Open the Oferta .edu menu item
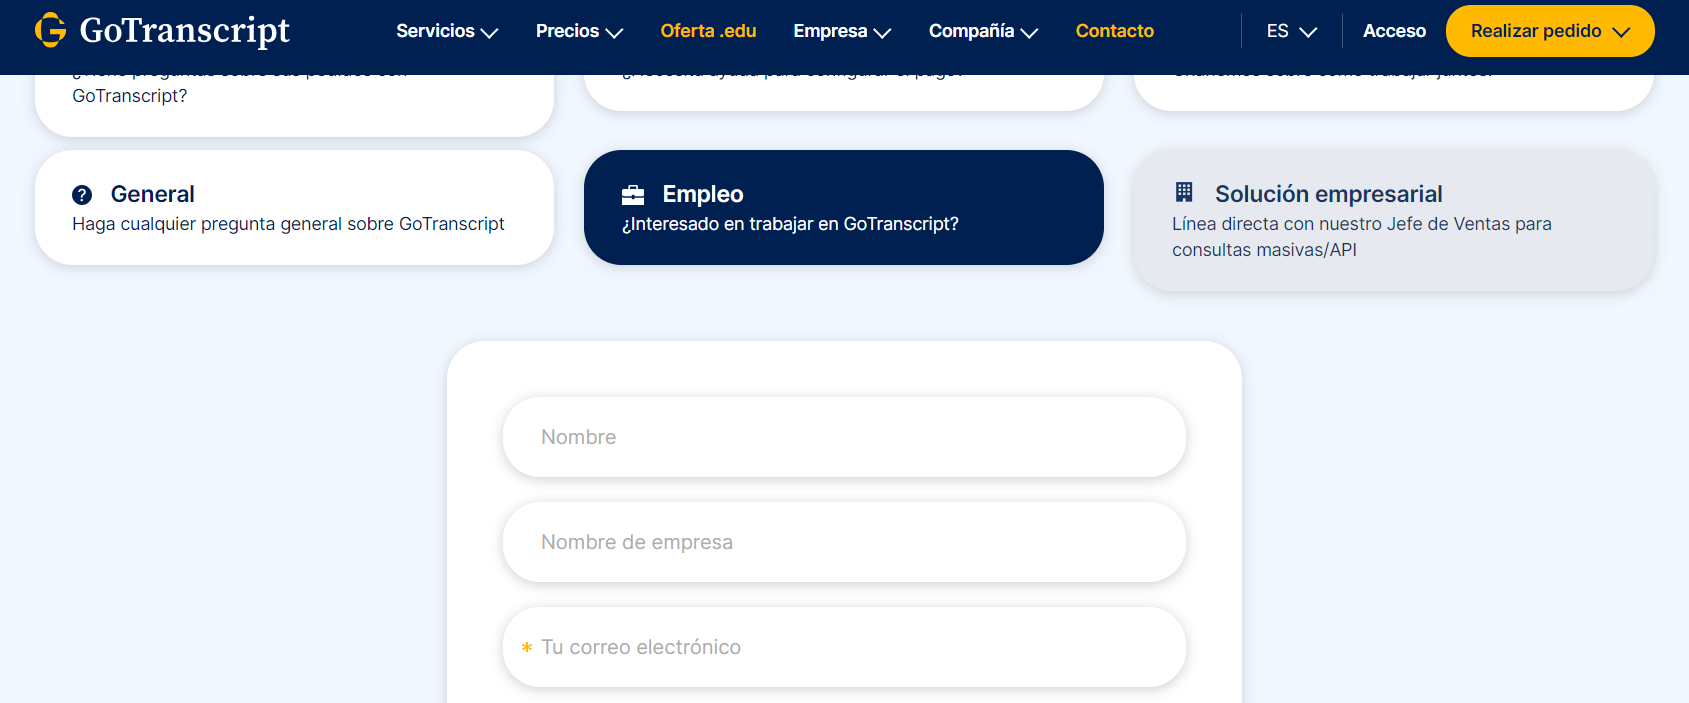The height and width of the screenshot is (703, 1689). pyautogui.click(x=709, y=31)
